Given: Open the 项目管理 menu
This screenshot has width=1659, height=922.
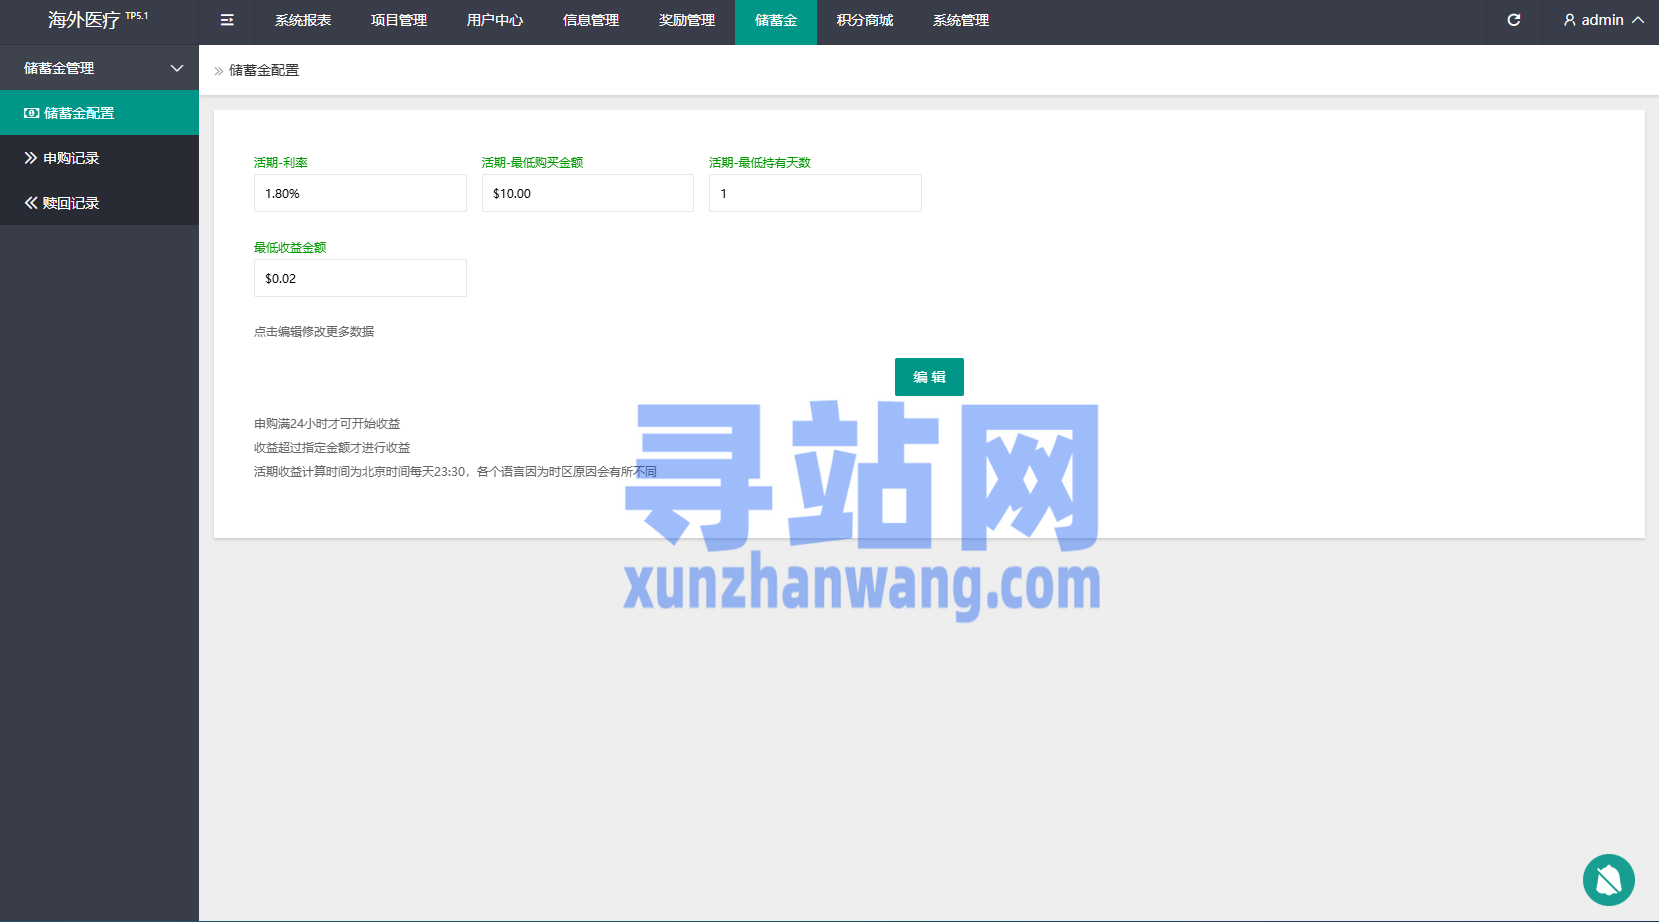Looking at the screenshot, I should [x=399, y=20].
